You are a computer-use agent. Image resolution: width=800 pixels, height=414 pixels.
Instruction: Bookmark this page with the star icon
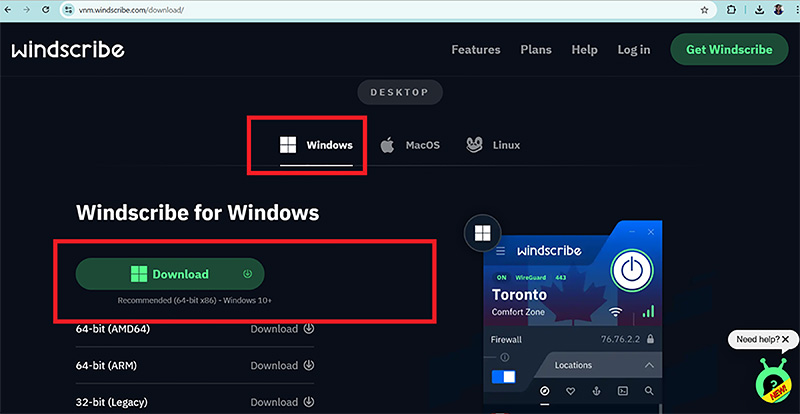(704, 10)
